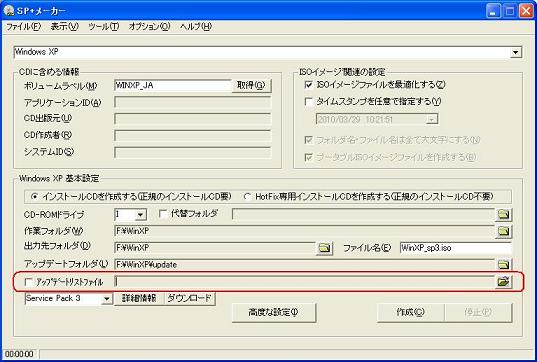Open 高度な設定 settings button
Viewport: 537px width, 362px height.
273,312
